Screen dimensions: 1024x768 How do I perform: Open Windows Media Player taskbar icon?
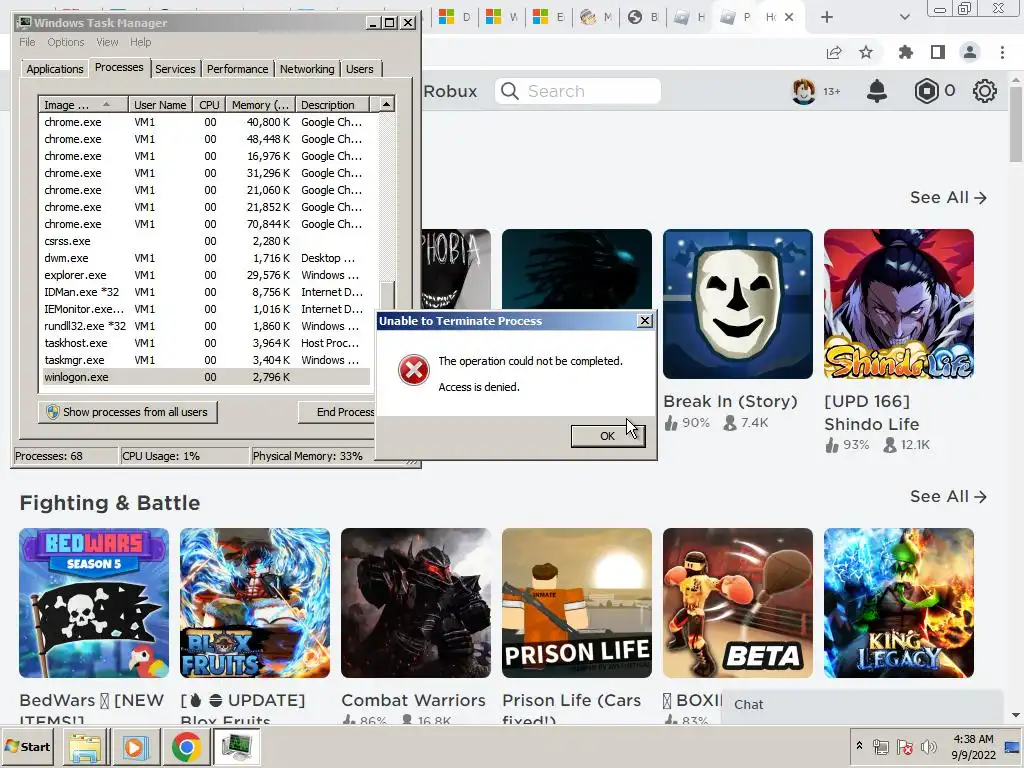tap(136, 747)
